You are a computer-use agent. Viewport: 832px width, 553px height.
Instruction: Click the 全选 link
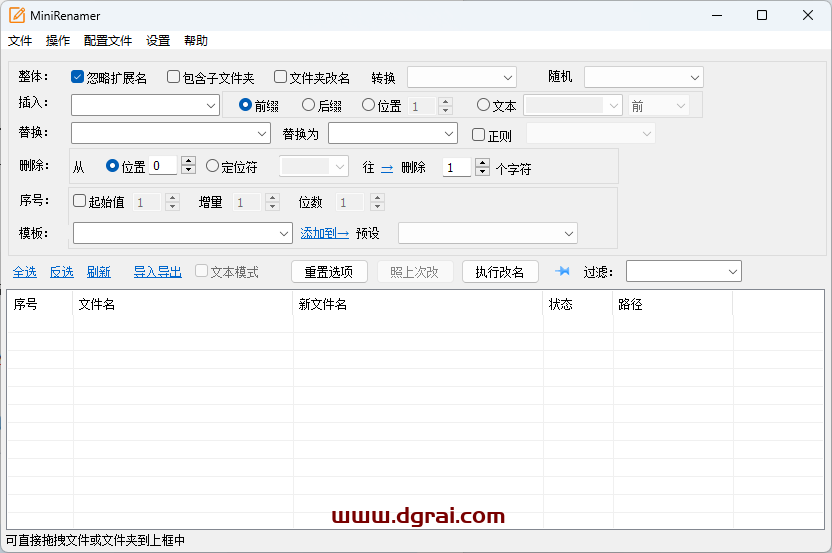24,272
